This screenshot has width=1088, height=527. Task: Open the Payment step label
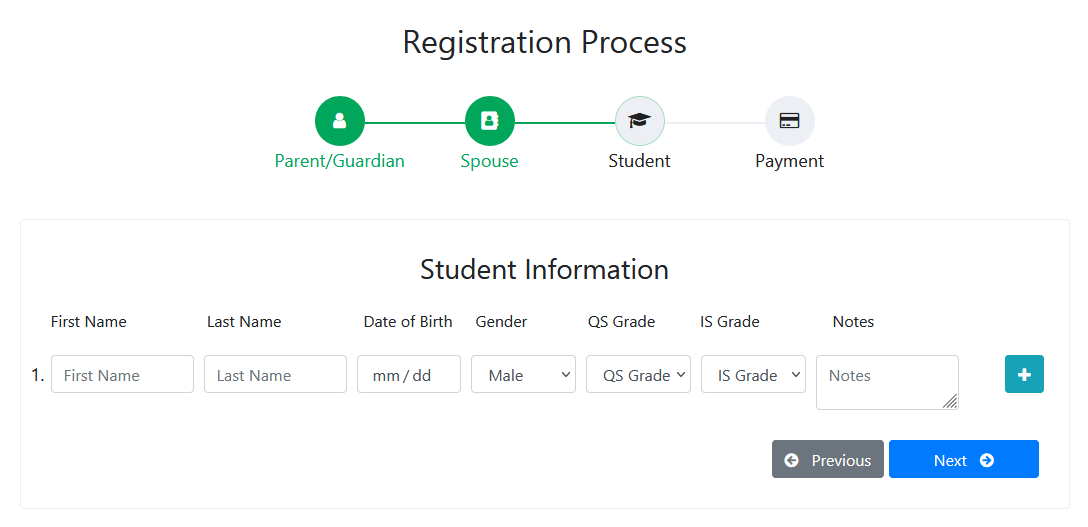tap(790, 161)
